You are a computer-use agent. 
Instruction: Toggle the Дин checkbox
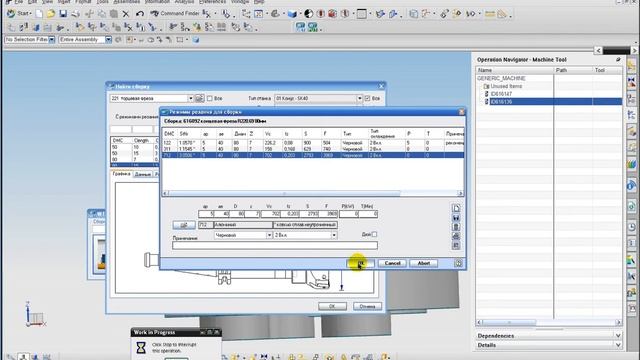[x=374, y=234]
